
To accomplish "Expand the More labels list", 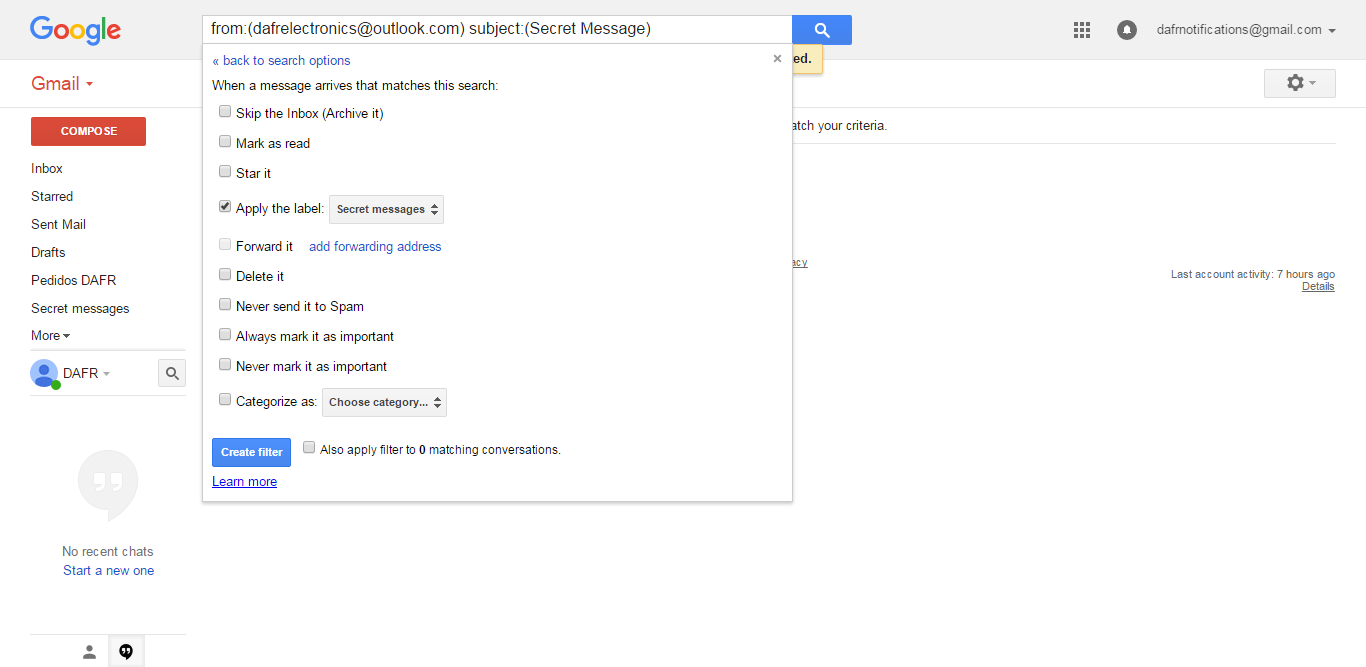I will coord(50,336).
